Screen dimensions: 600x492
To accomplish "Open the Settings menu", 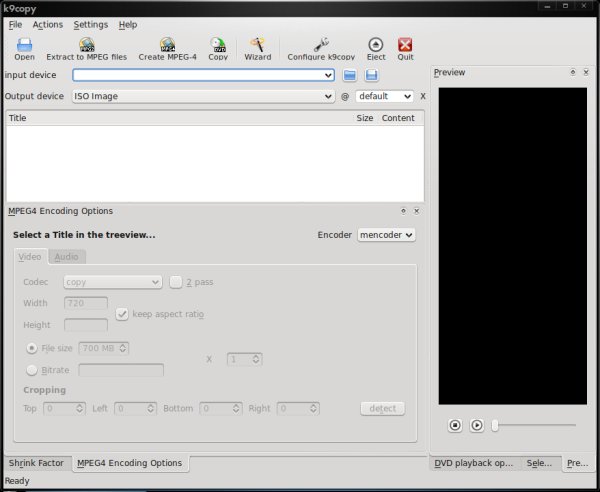I will [x=90, y=24].
